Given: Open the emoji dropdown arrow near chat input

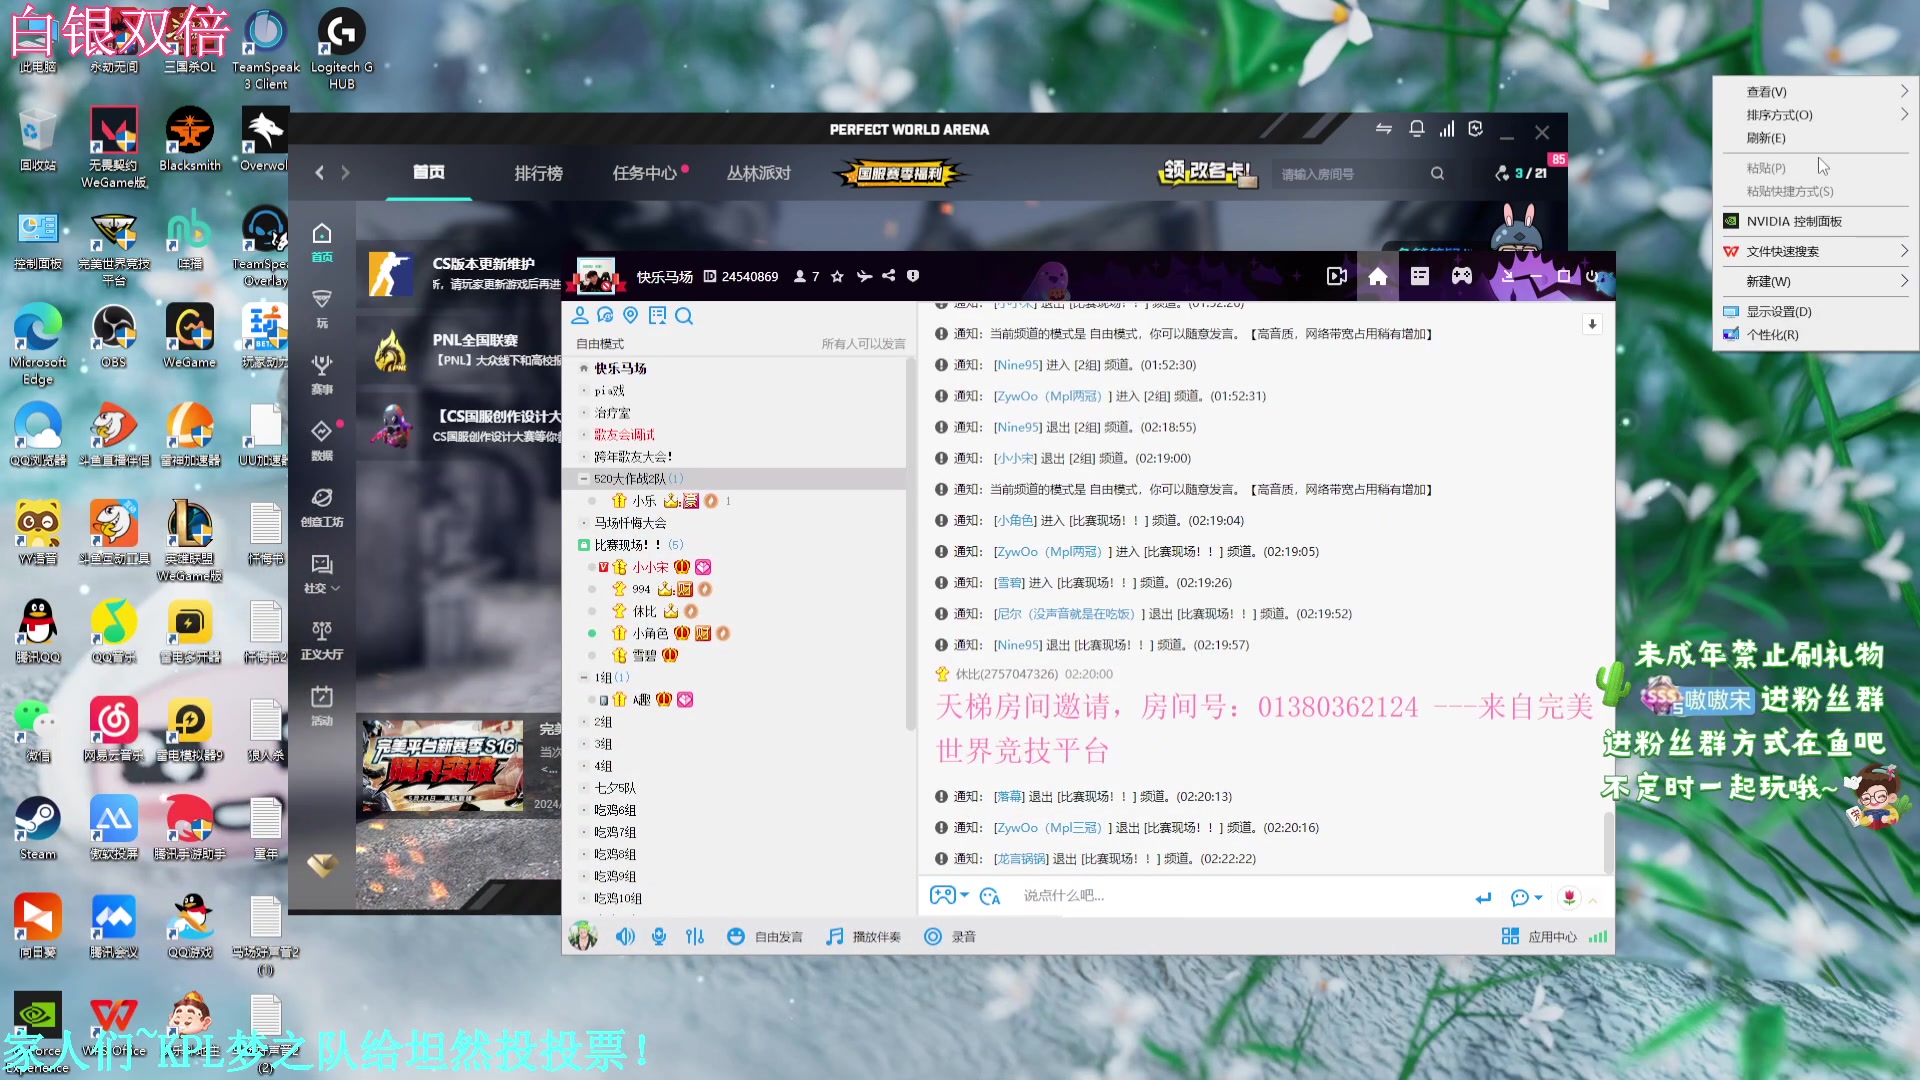Looking at the screenshot, I should click(x=1538, y=897).
